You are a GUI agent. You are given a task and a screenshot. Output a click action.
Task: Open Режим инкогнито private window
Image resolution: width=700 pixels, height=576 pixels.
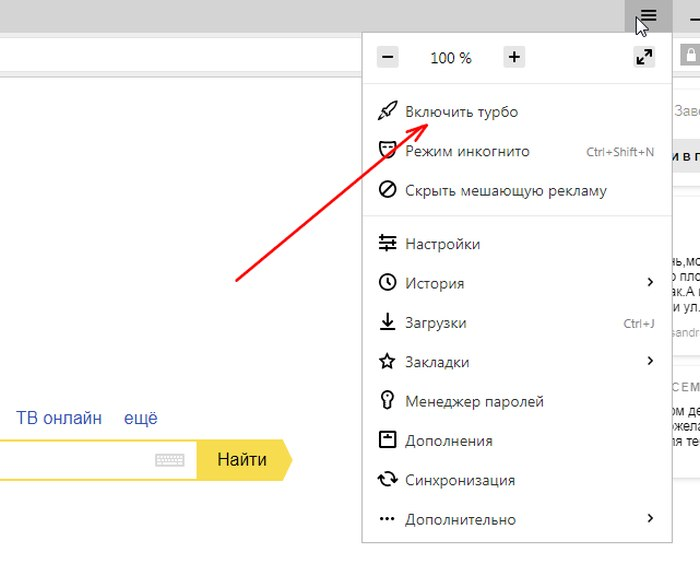[467, 152]
